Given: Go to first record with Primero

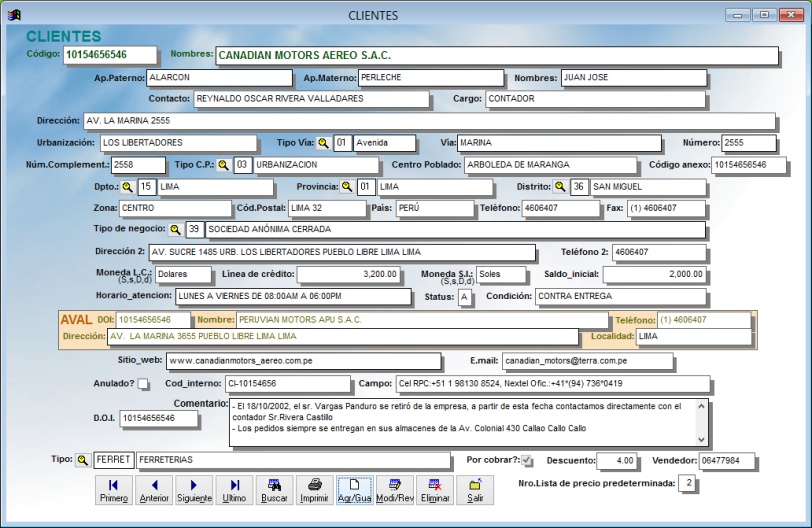Looking at the screenshot, I should pyautogui.click(x=114, y=490).
